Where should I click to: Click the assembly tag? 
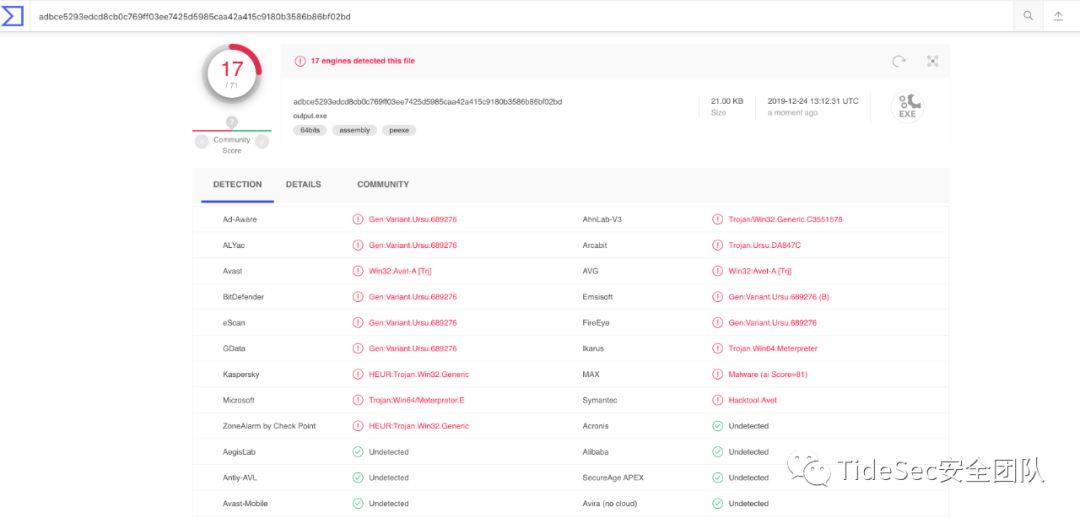pyautogui.click(x=354, y=130)
